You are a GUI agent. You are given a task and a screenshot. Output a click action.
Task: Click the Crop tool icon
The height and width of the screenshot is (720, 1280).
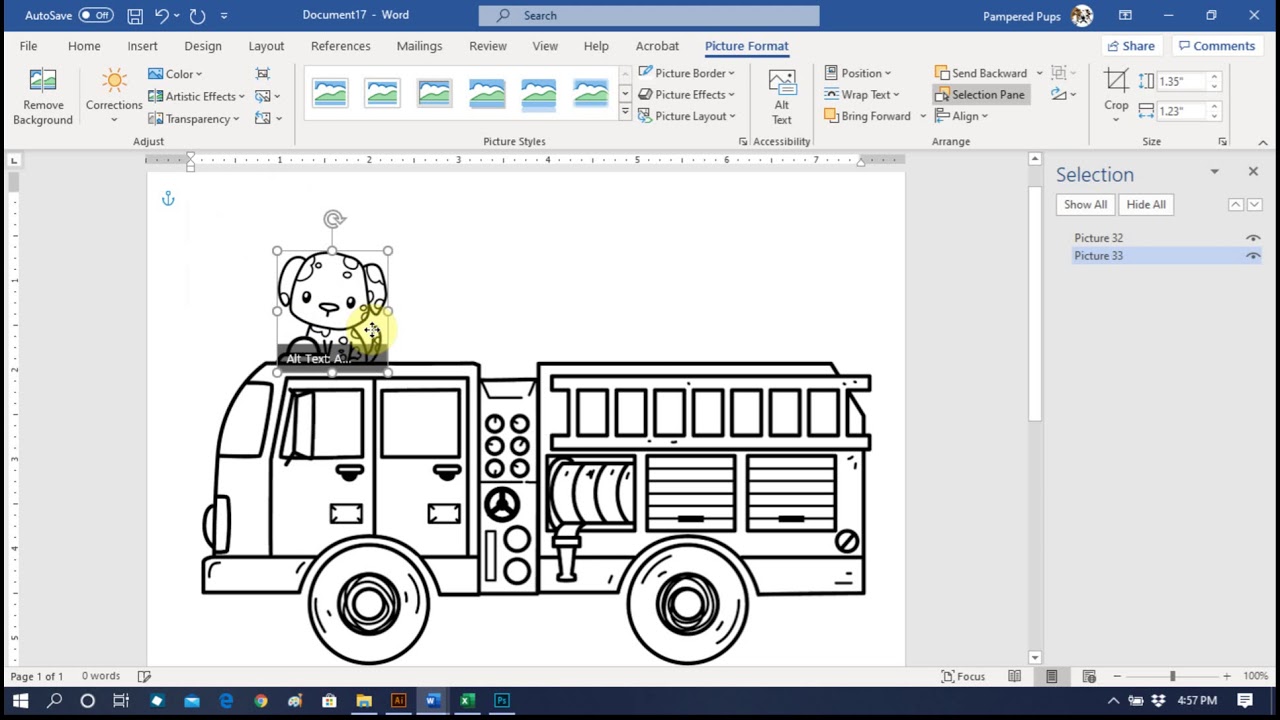pyautogui.click(x=1116, y=82)
